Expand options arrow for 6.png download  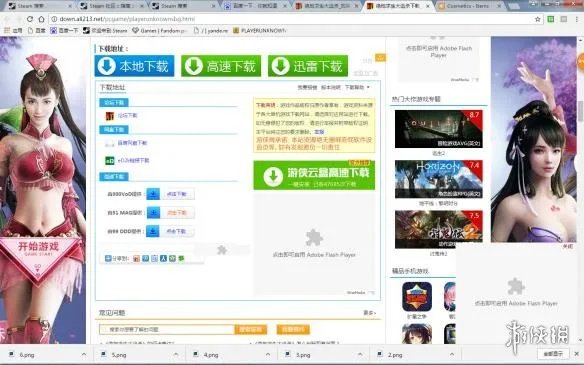pyautogui.click(x=83, y=355)
